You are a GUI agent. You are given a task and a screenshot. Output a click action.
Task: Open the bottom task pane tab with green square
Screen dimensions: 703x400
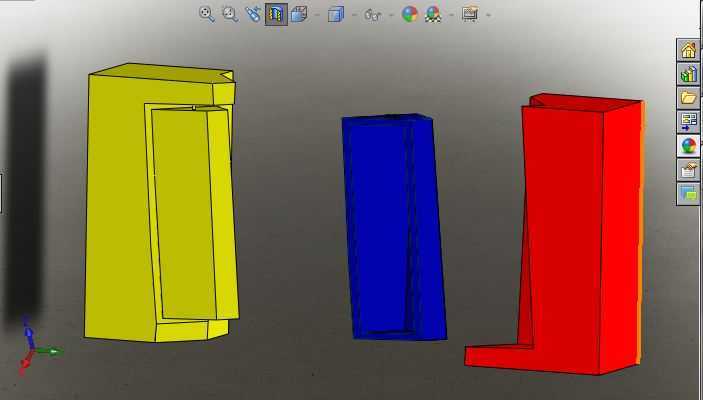pos(688,194)
